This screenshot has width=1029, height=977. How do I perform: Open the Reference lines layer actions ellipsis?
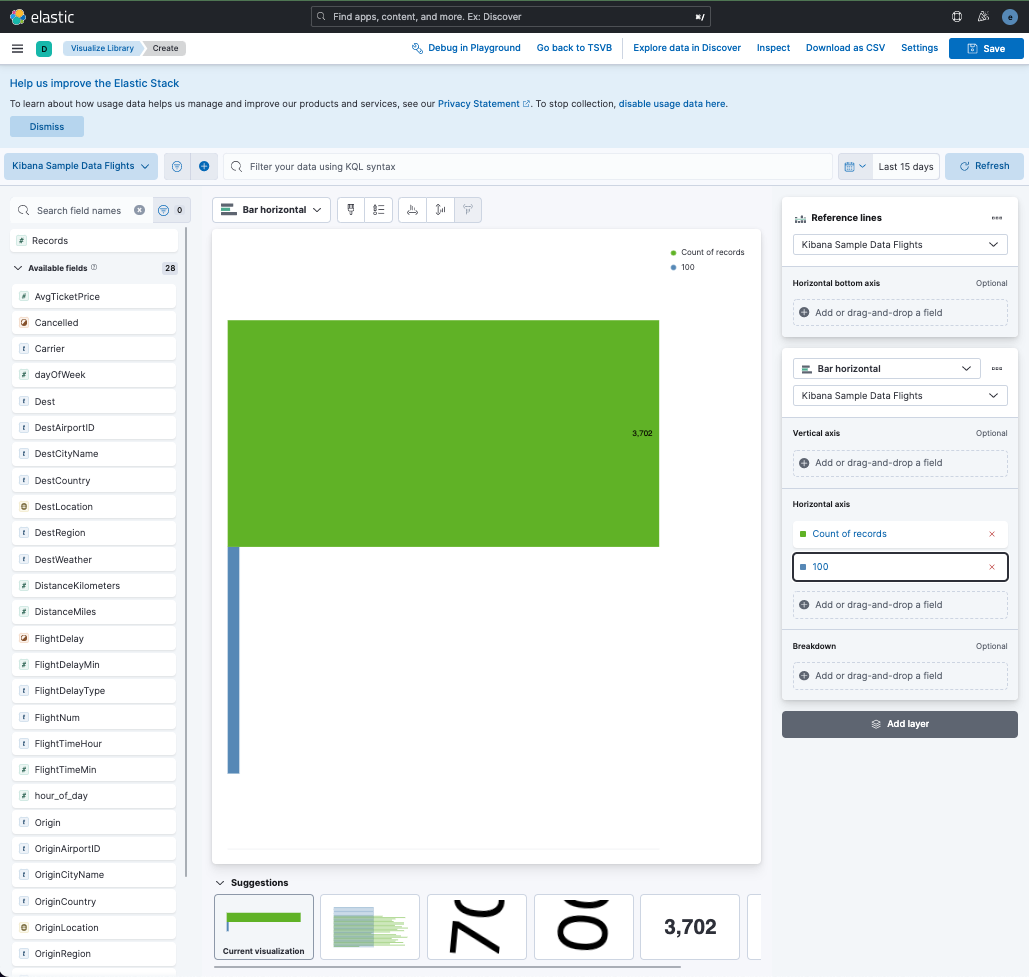(996, 217)
